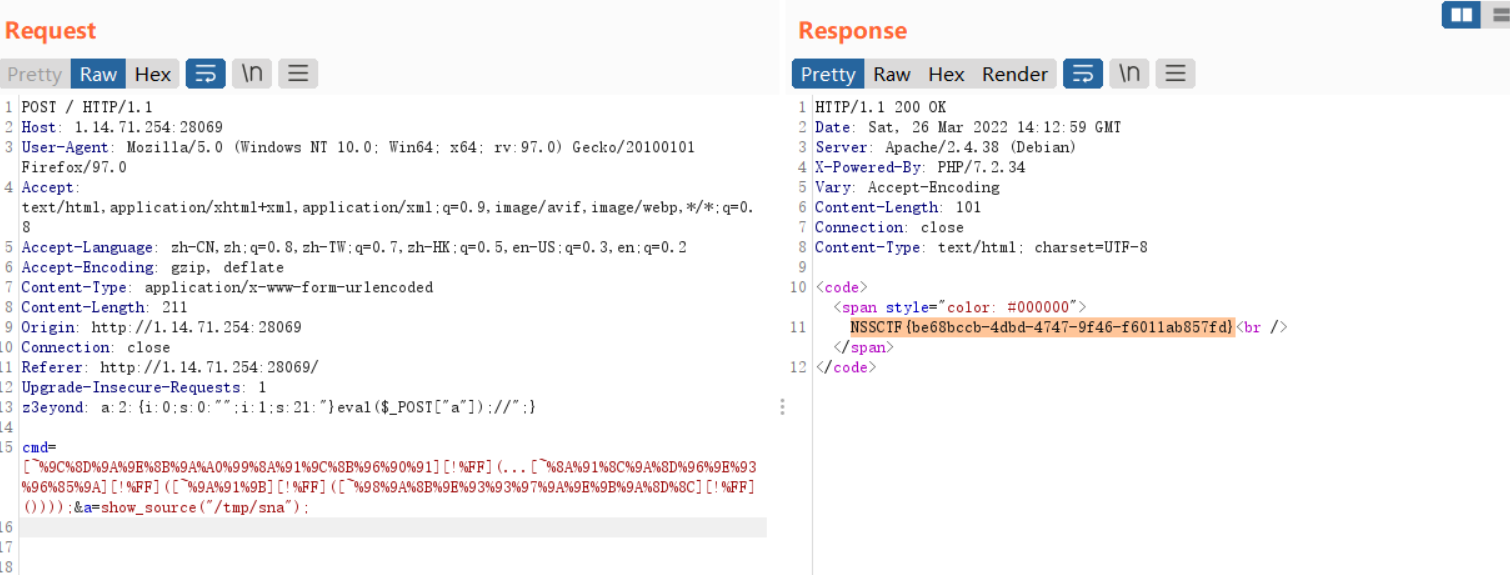Click request Content-Type: application/x-www-form-urlencoded line

coord(227,287)
